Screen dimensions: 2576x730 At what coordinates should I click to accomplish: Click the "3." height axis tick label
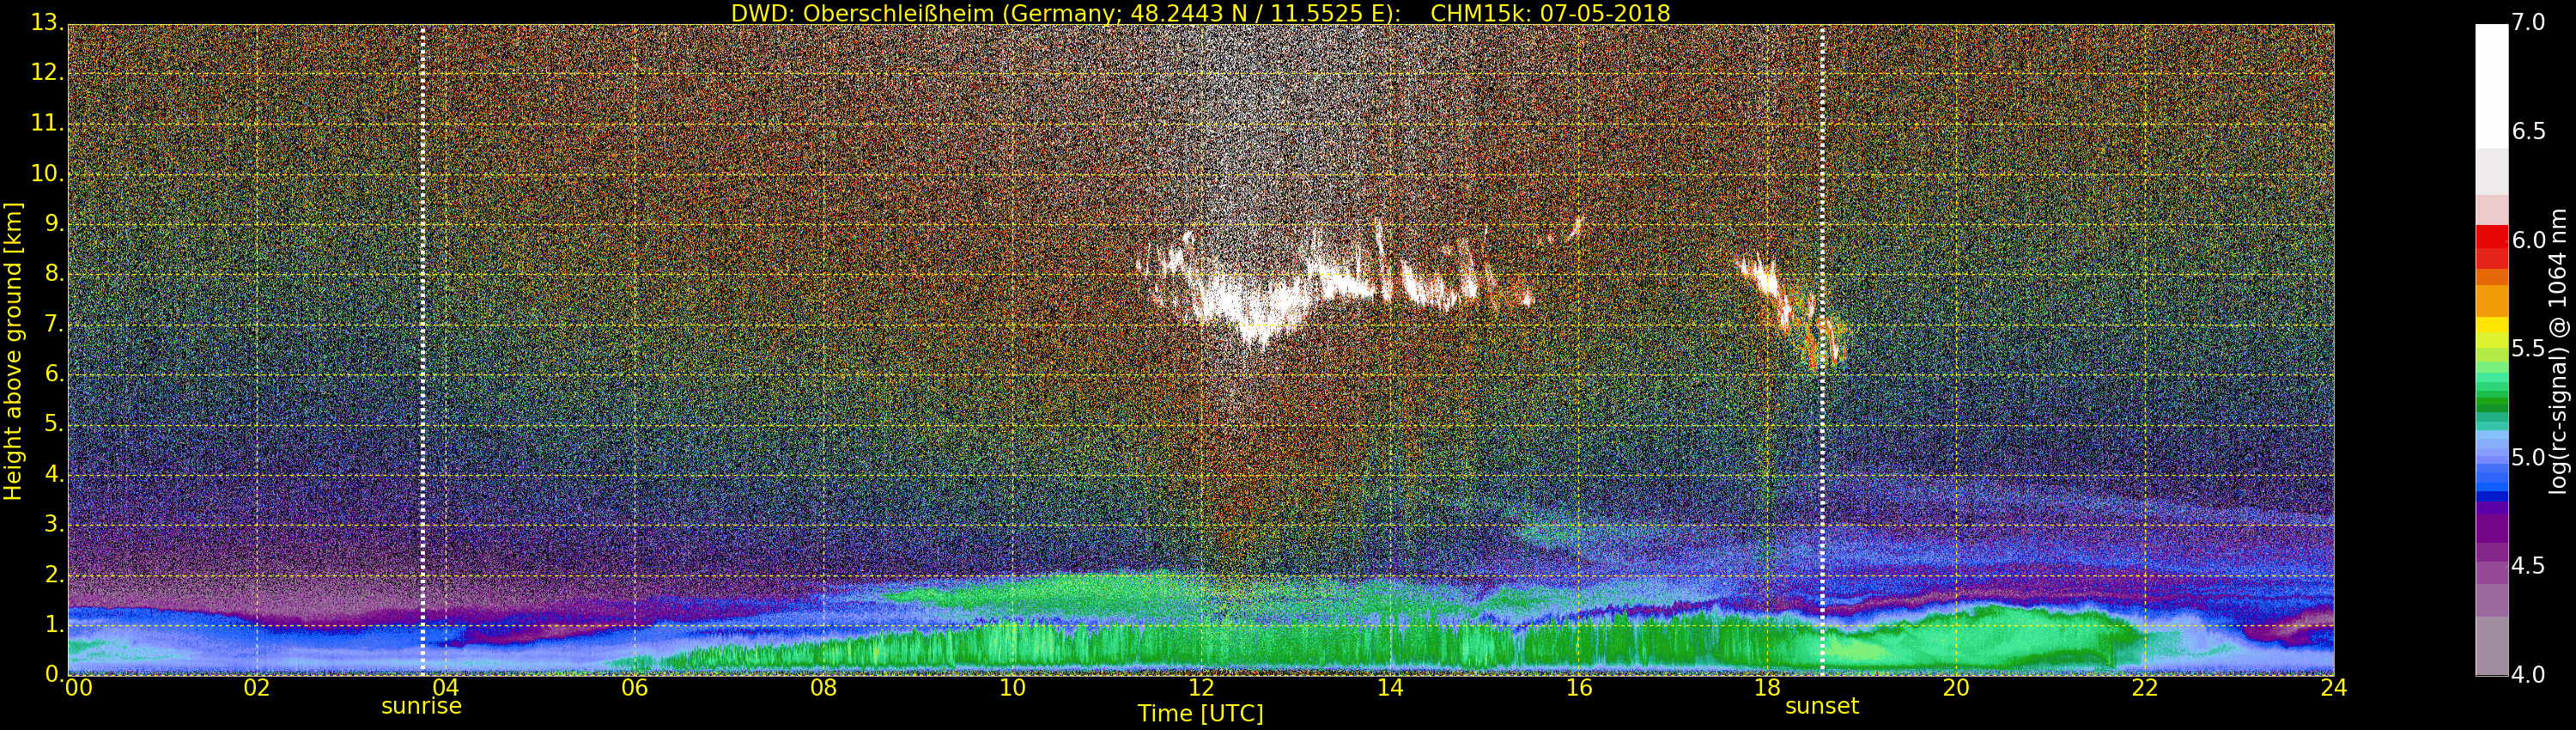53,524
